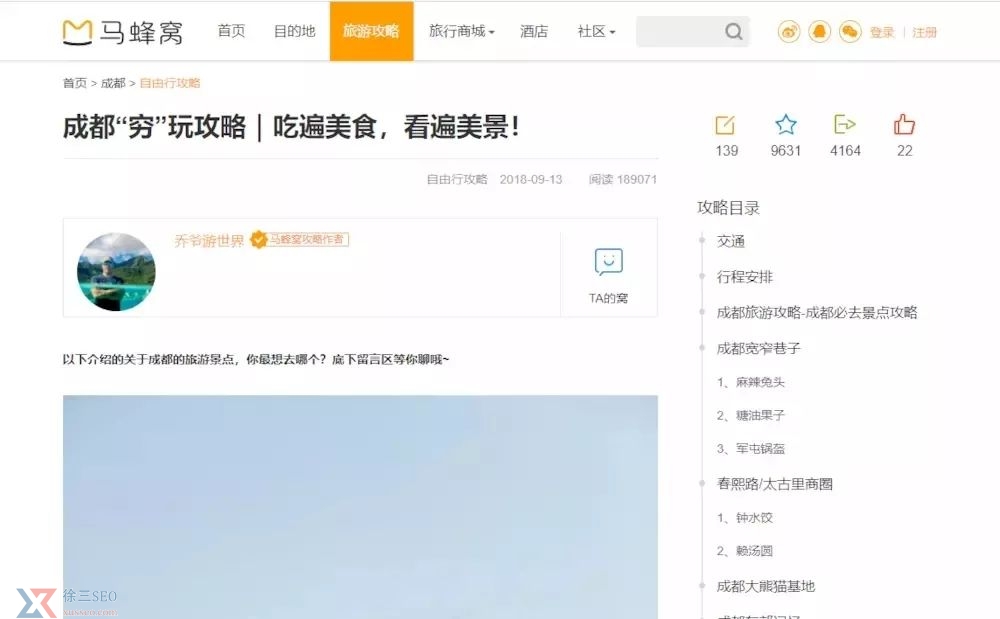The width and height of the screenshot is (1000, 619).
Task: Sign in via the QQ icon
Action: coord(820,31)
